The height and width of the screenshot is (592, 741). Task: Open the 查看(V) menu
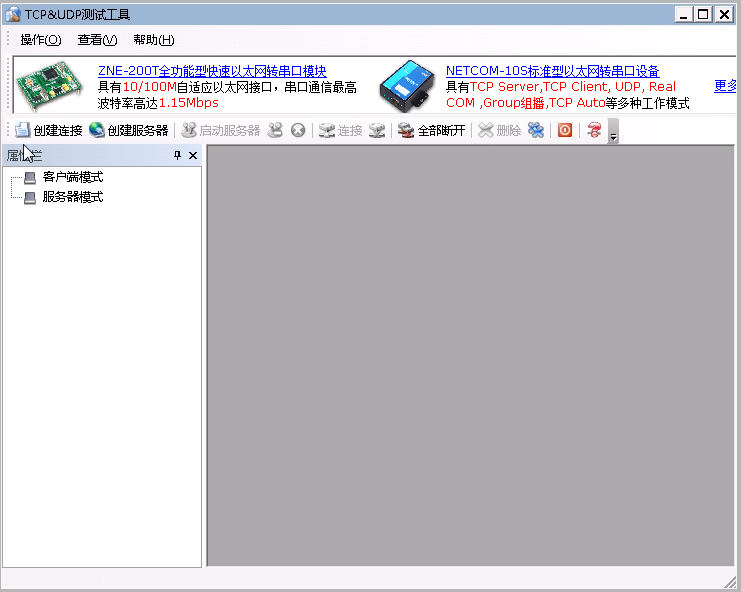pyautogui.click(x=97, y=40)
